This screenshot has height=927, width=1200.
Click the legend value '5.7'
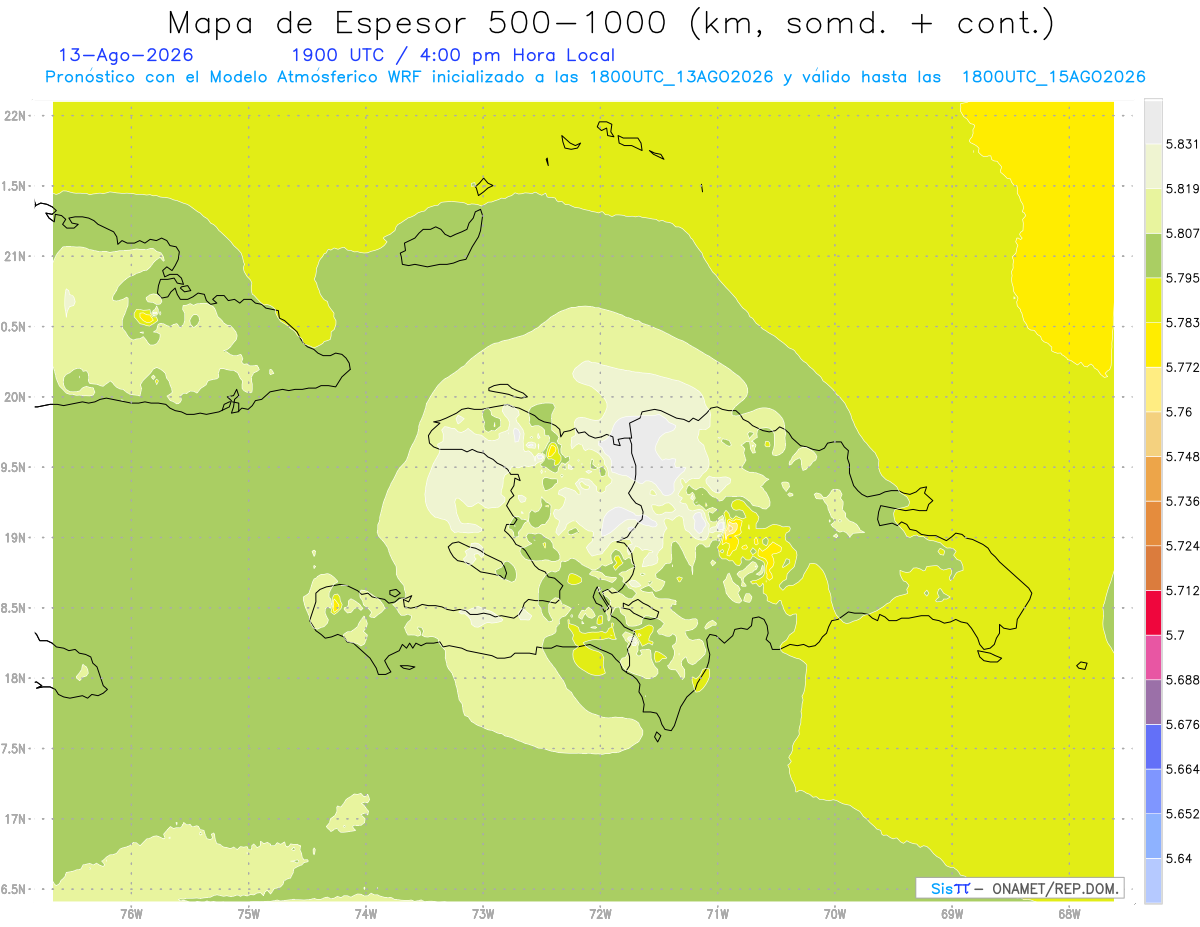[1175, 635]
